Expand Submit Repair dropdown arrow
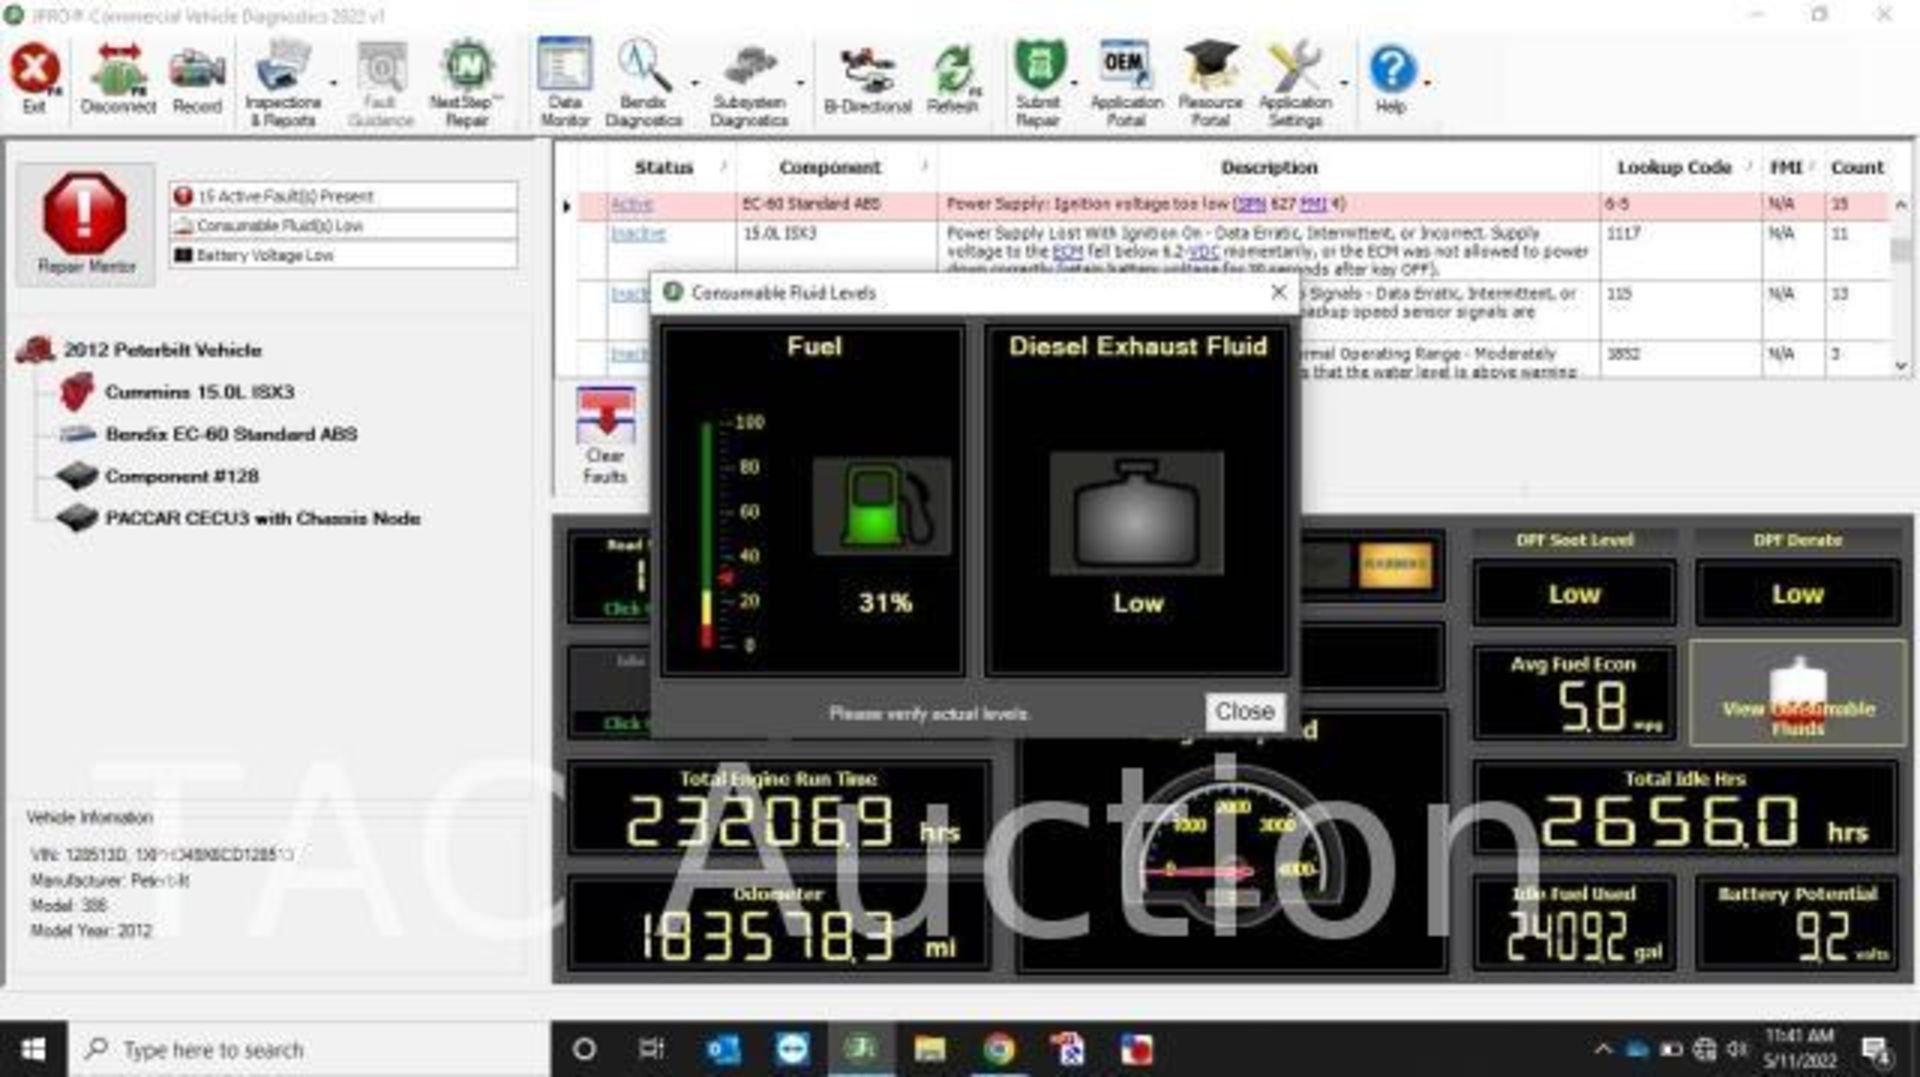1920x1077 pixels. [x=1074, y=84]
